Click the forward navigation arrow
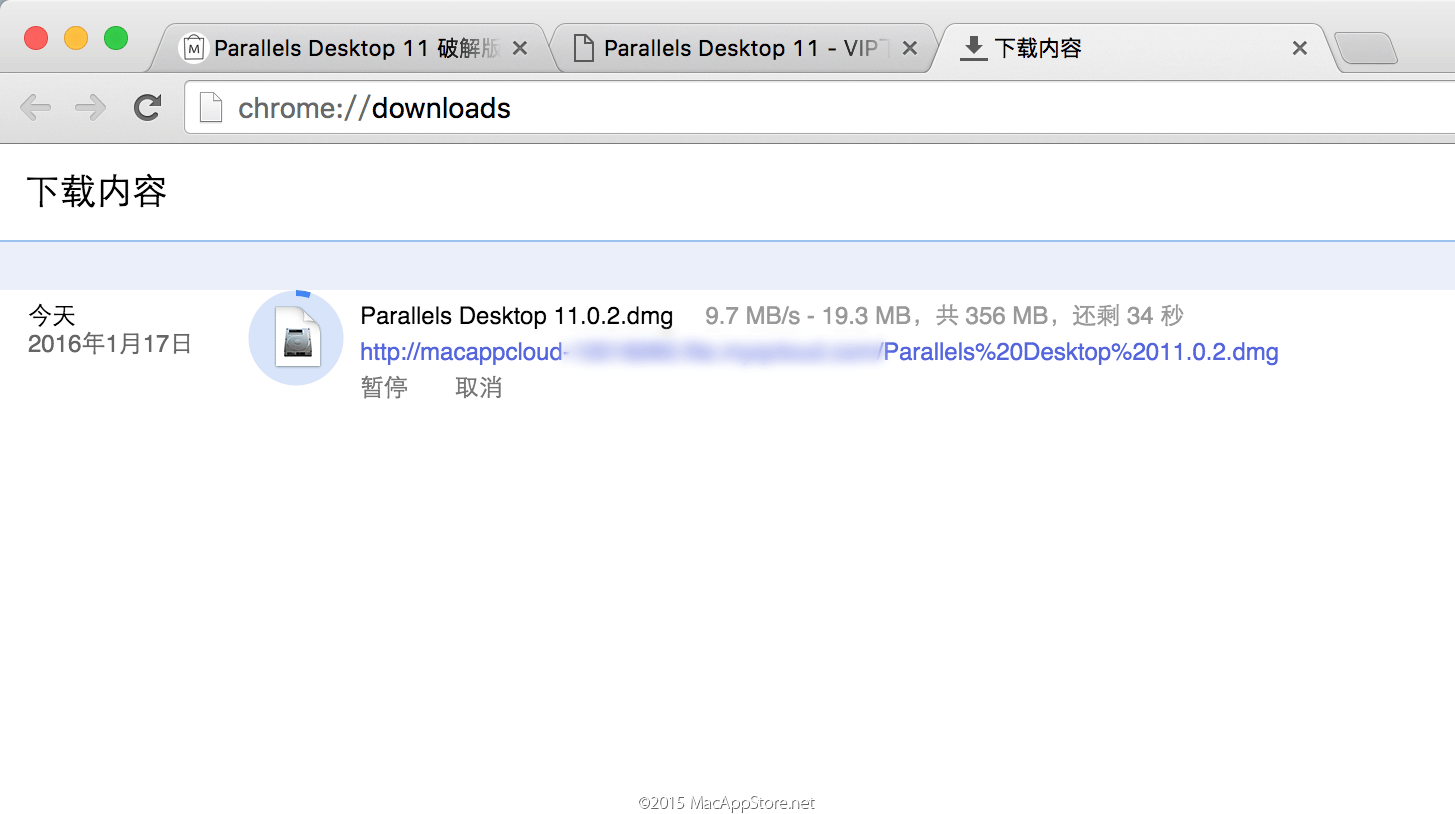The width and height of the screenshot is (1455, 814). pyautogui.click(x=90, y=107)
